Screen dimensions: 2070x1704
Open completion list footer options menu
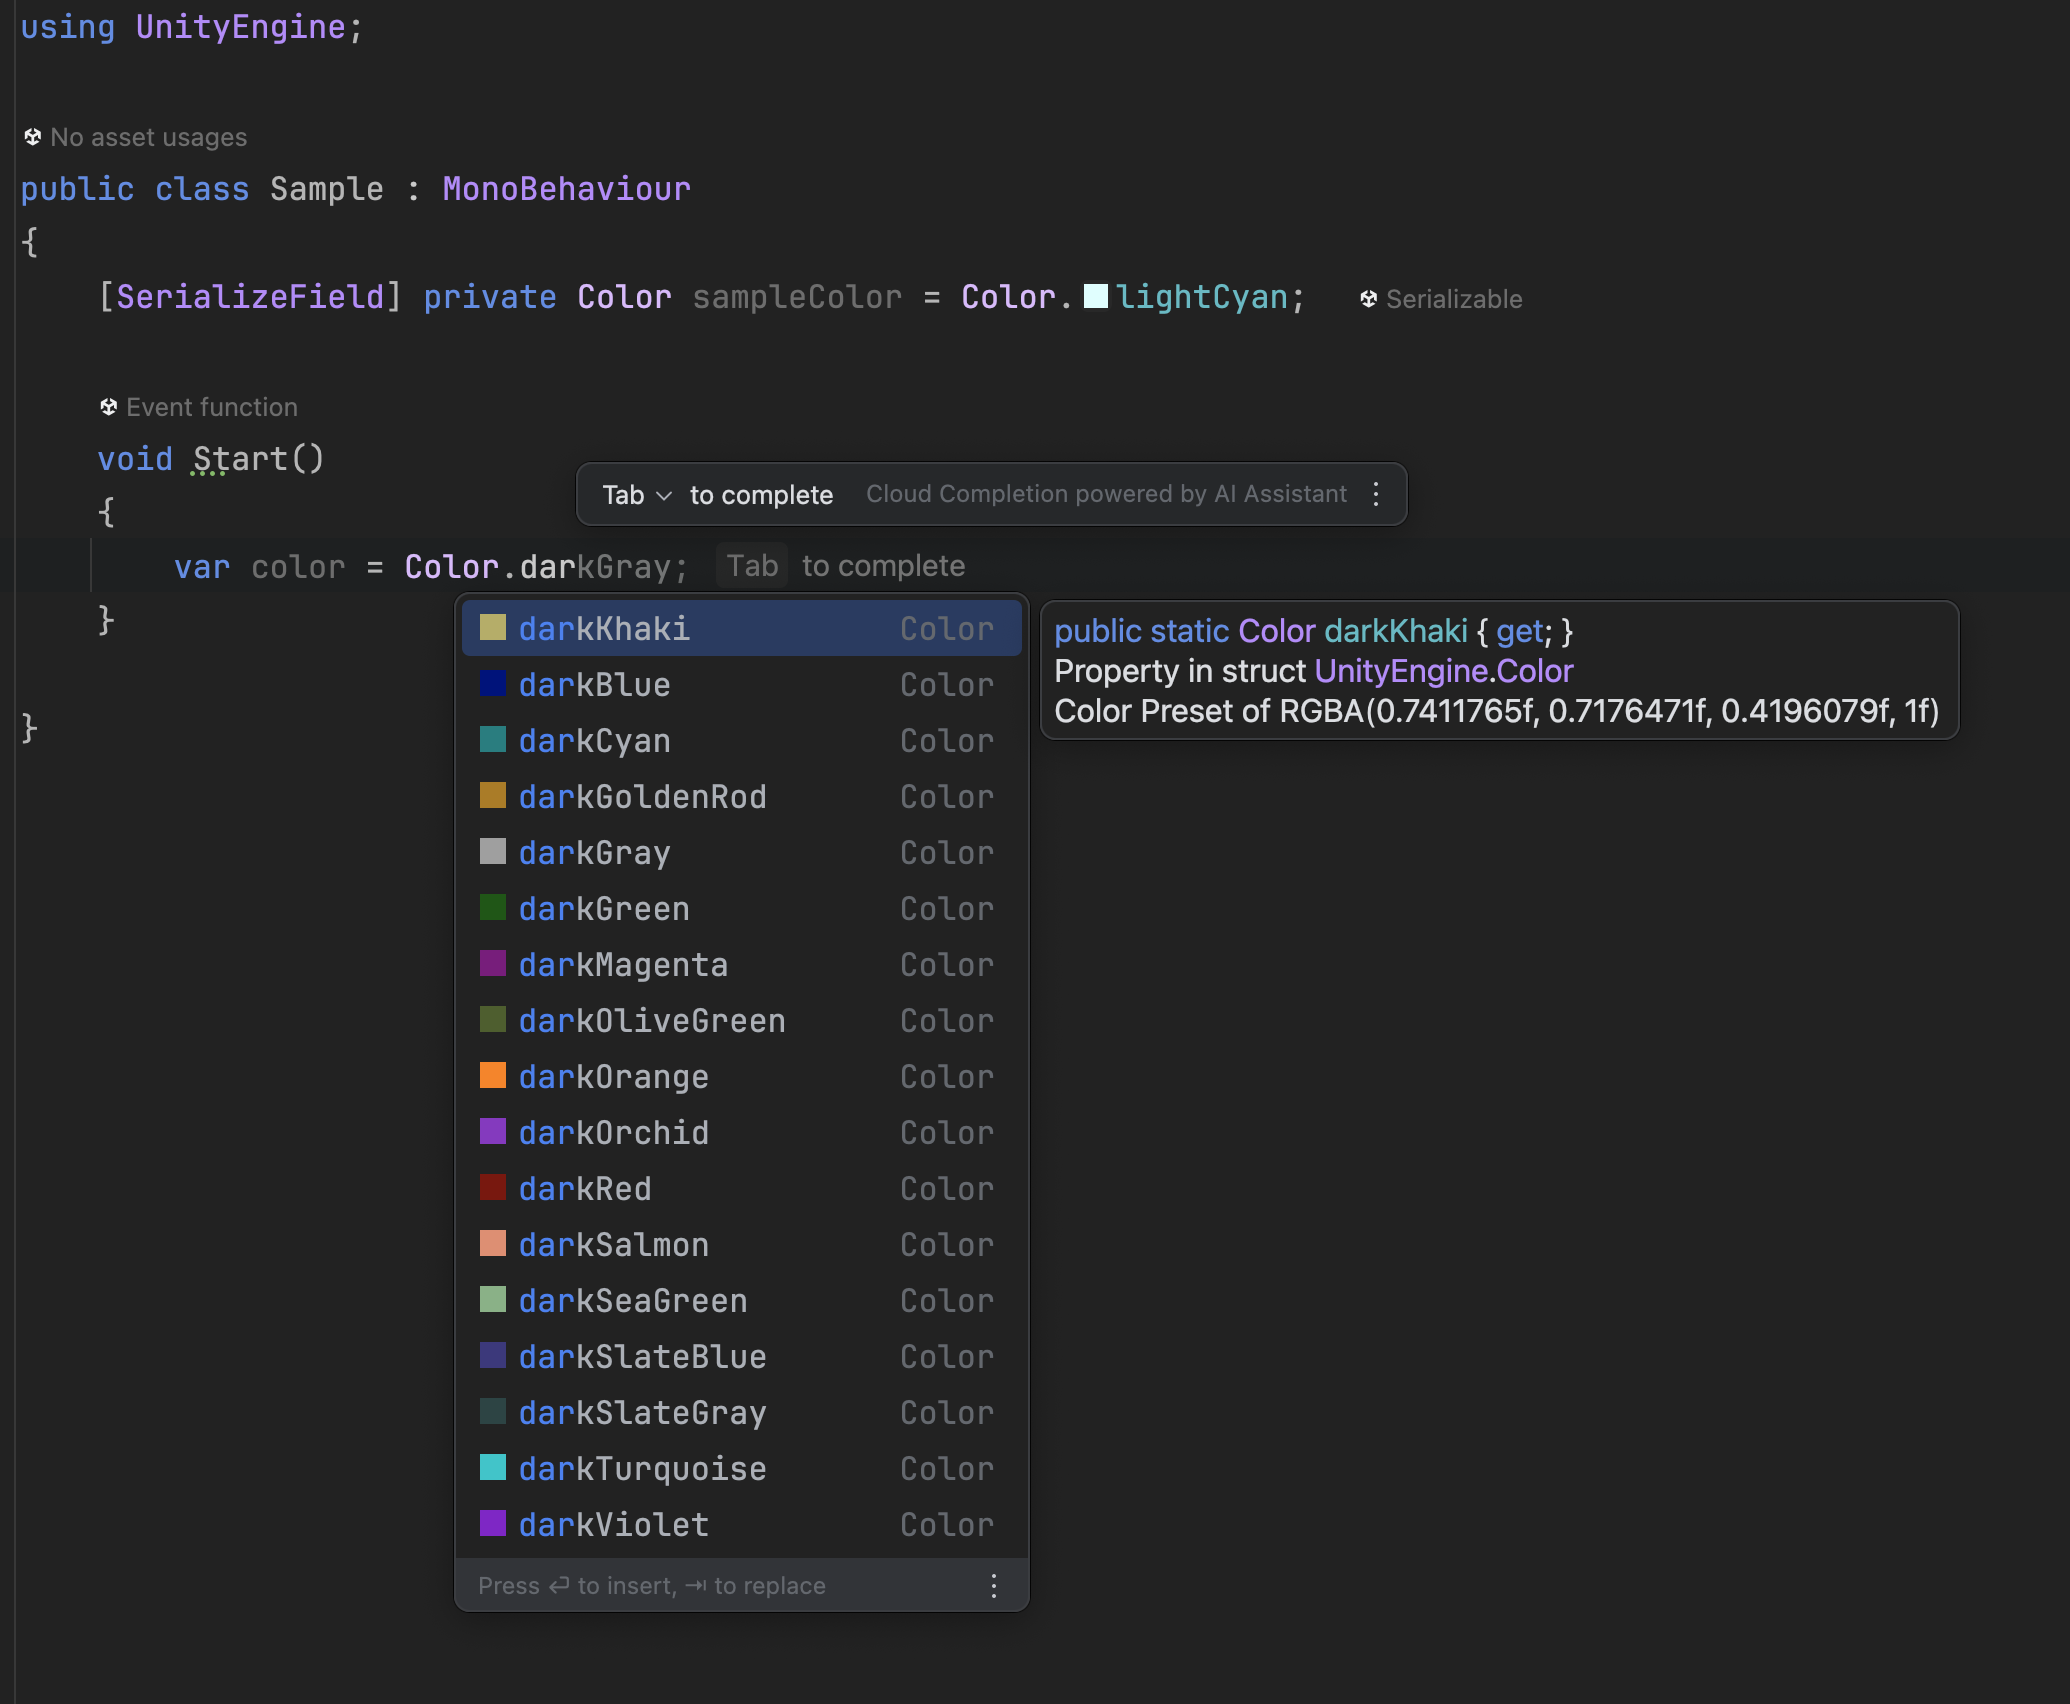point(993,1586)
